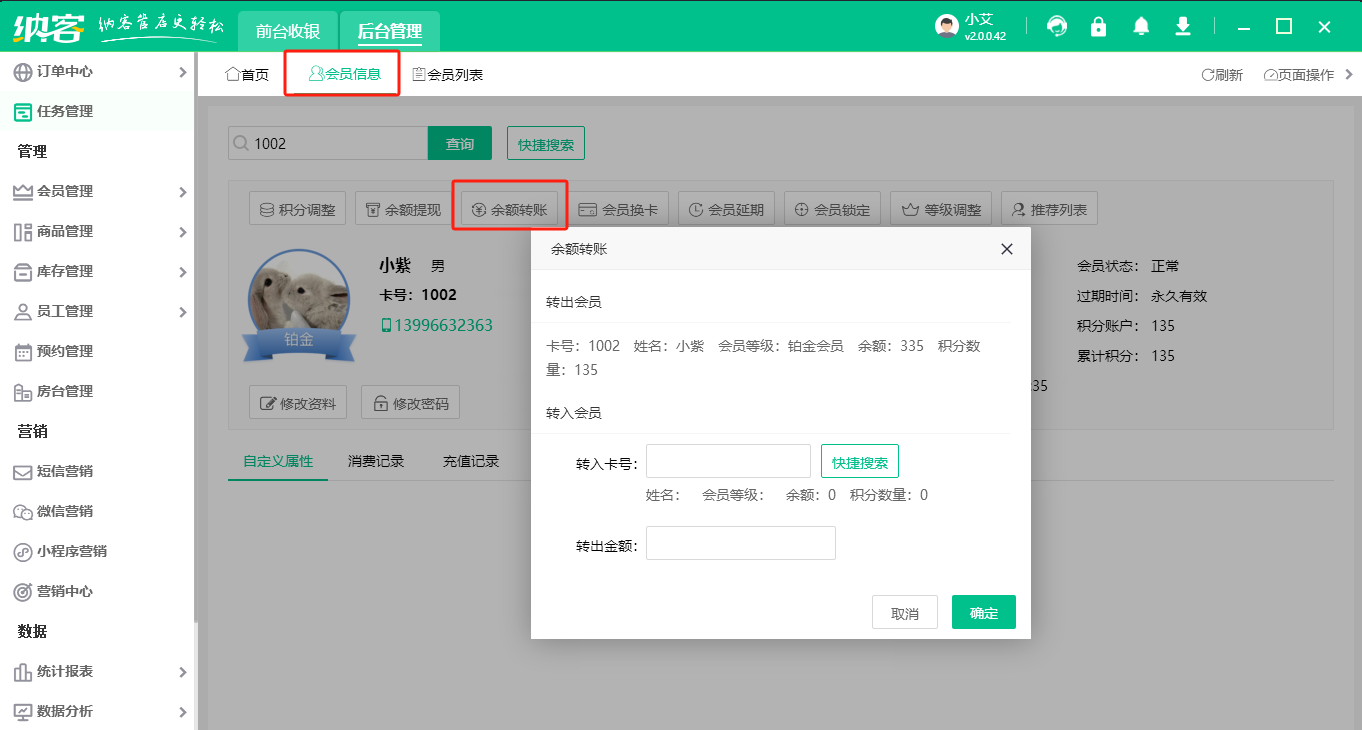The width and height of the screenshot is (1362, 730).
Task: Switch to the 前台收银 tab
Action: click(287, 31)
